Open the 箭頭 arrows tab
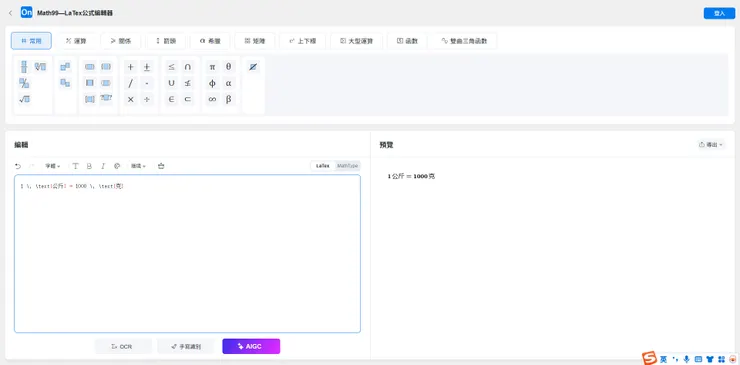740x365 pixels. (x=166, y=41)
